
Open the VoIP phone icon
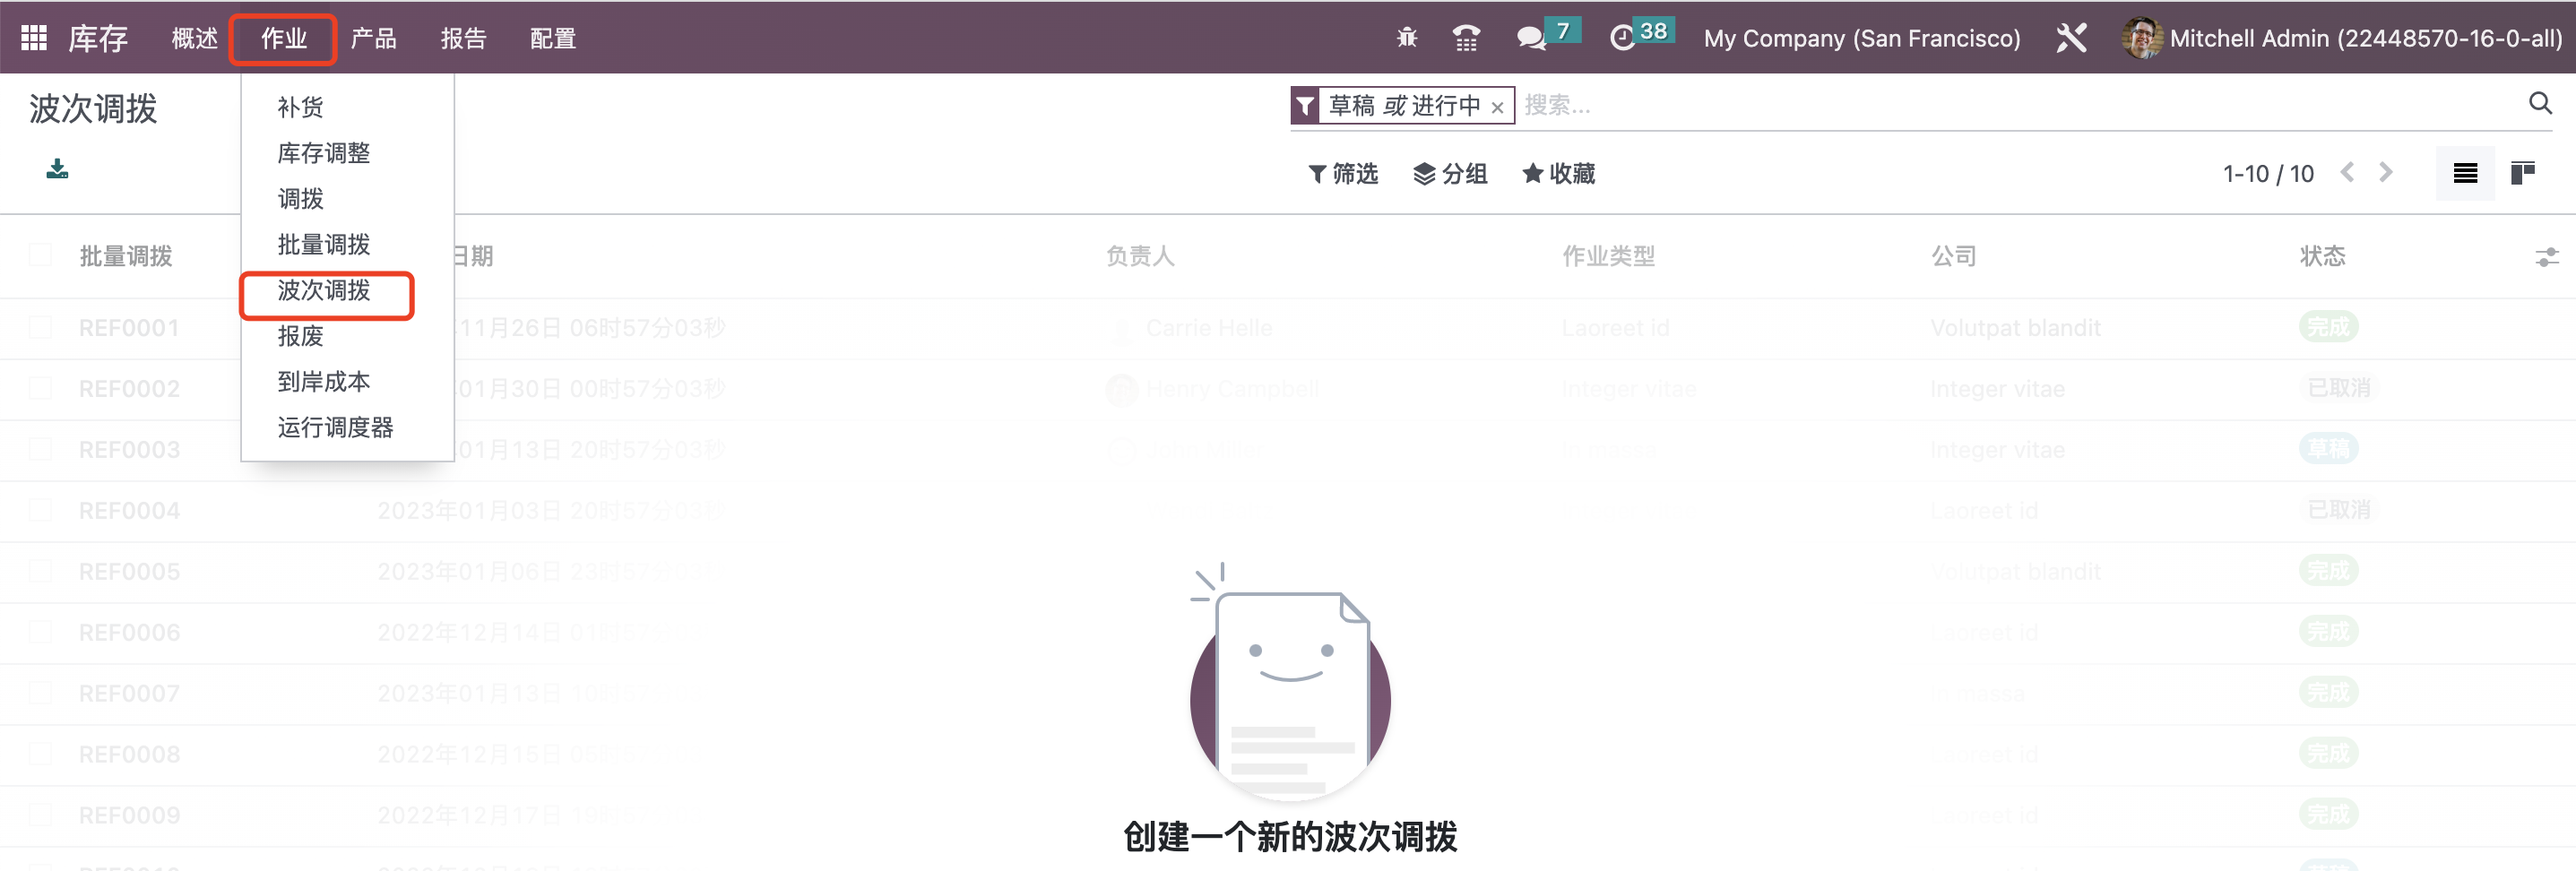click(x=1466, y=38)
